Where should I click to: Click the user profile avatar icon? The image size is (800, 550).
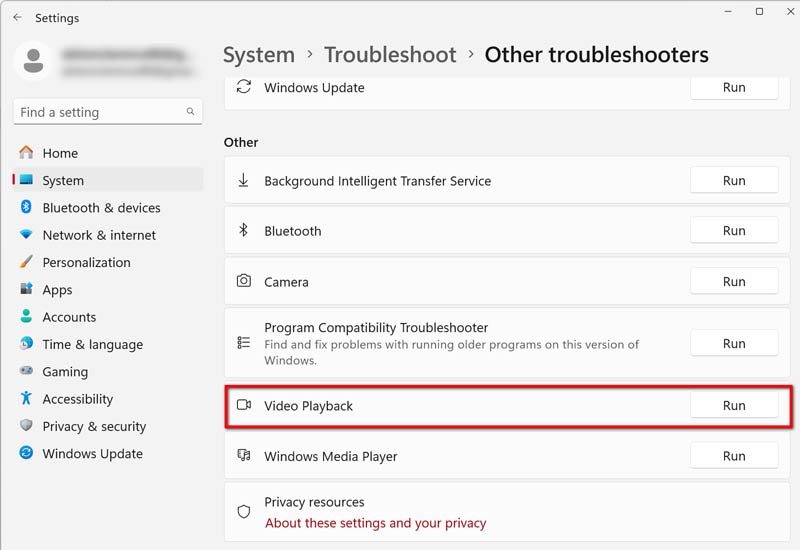tap(34, 61)
